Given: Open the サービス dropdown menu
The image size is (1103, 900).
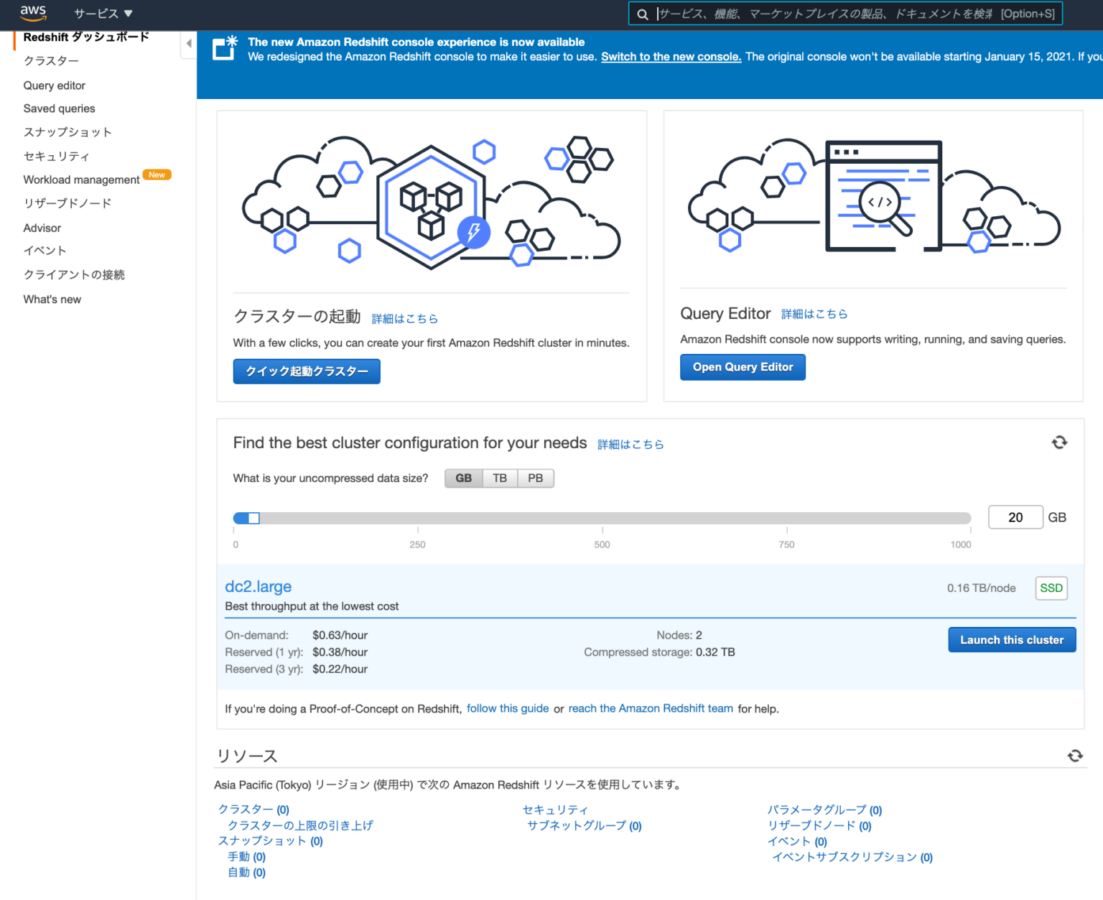Looking at the screenshot, I should (x=103, y=14).
